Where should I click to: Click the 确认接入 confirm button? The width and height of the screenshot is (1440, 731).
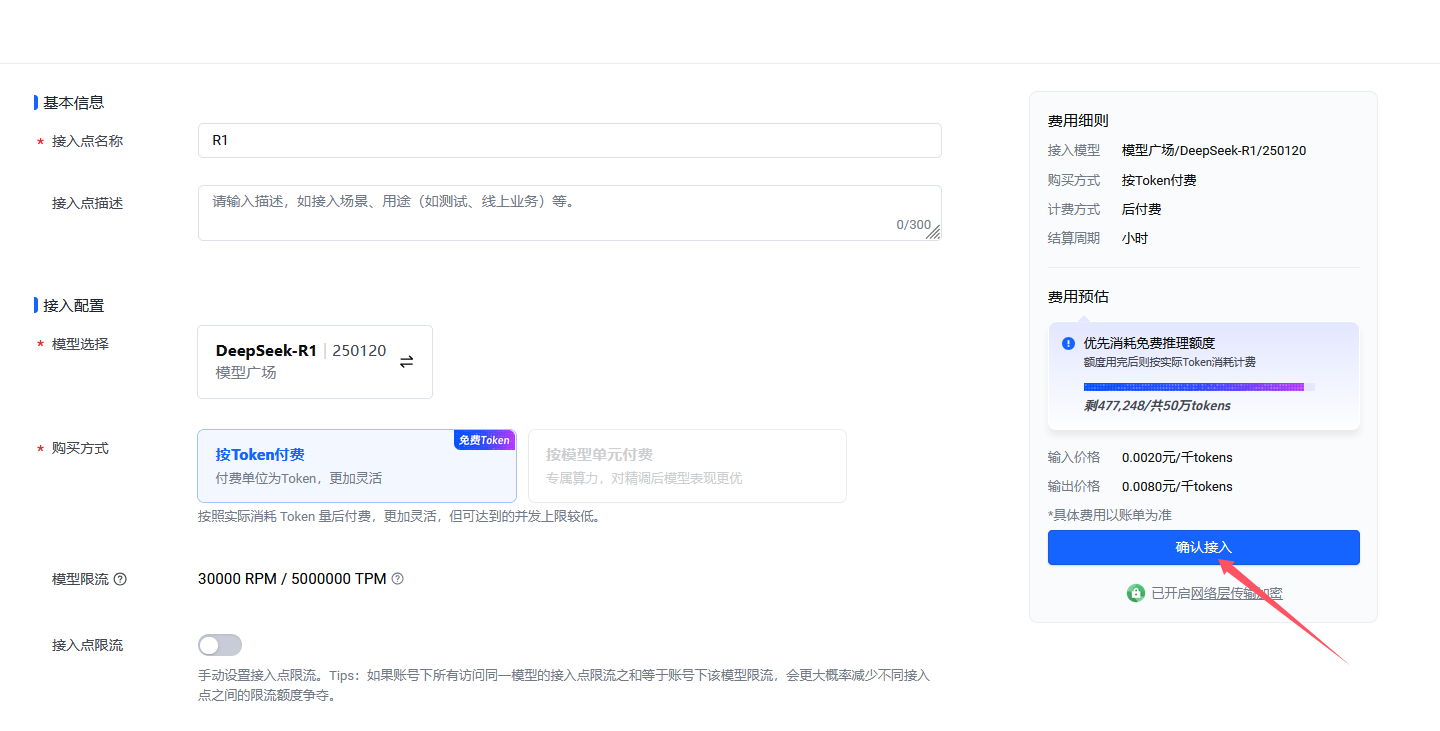(1203, 547)
